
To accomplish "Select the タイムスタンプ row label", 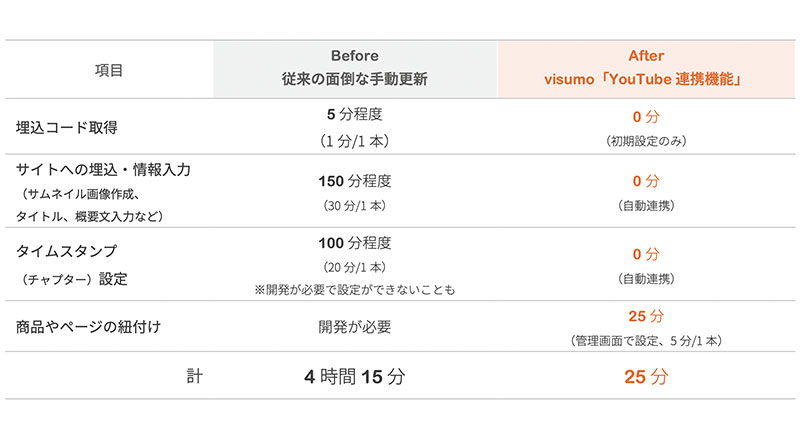I will point(67,251).
